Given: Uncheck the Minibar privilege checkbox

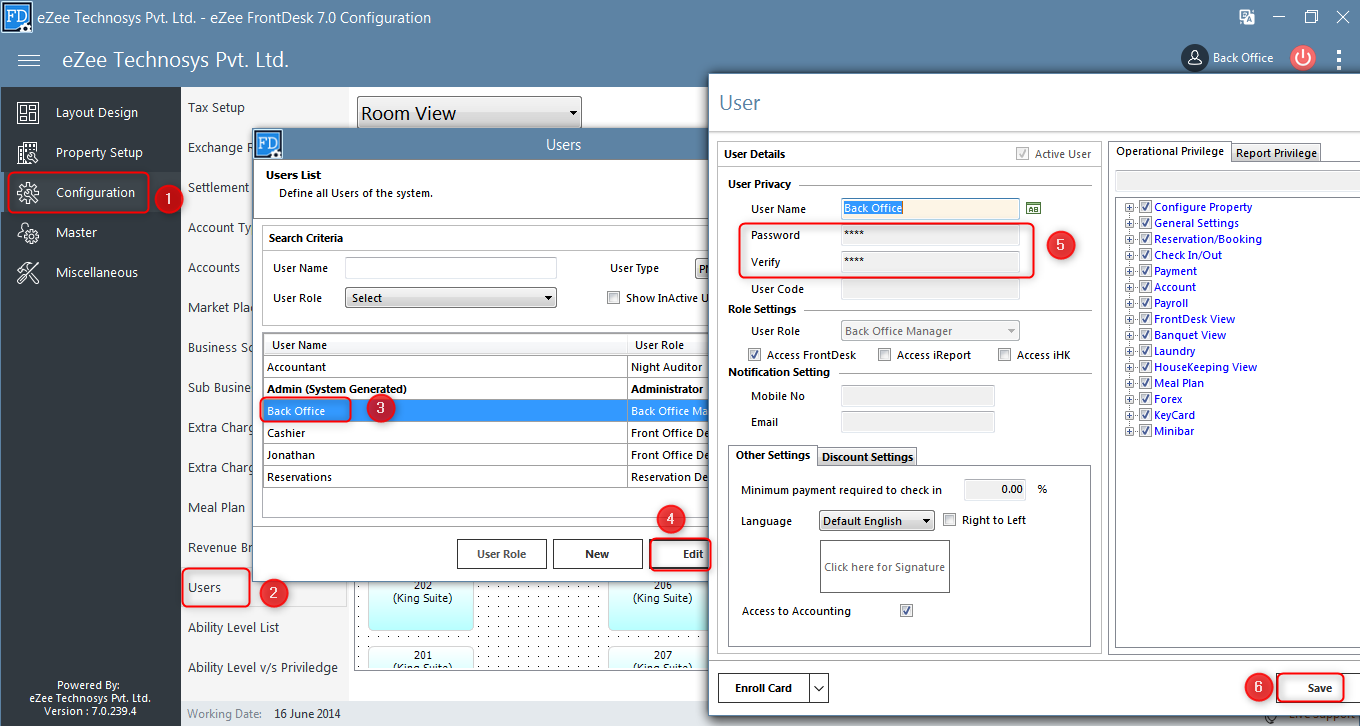Looking at the screenshot, I should tap(1146, 431).
